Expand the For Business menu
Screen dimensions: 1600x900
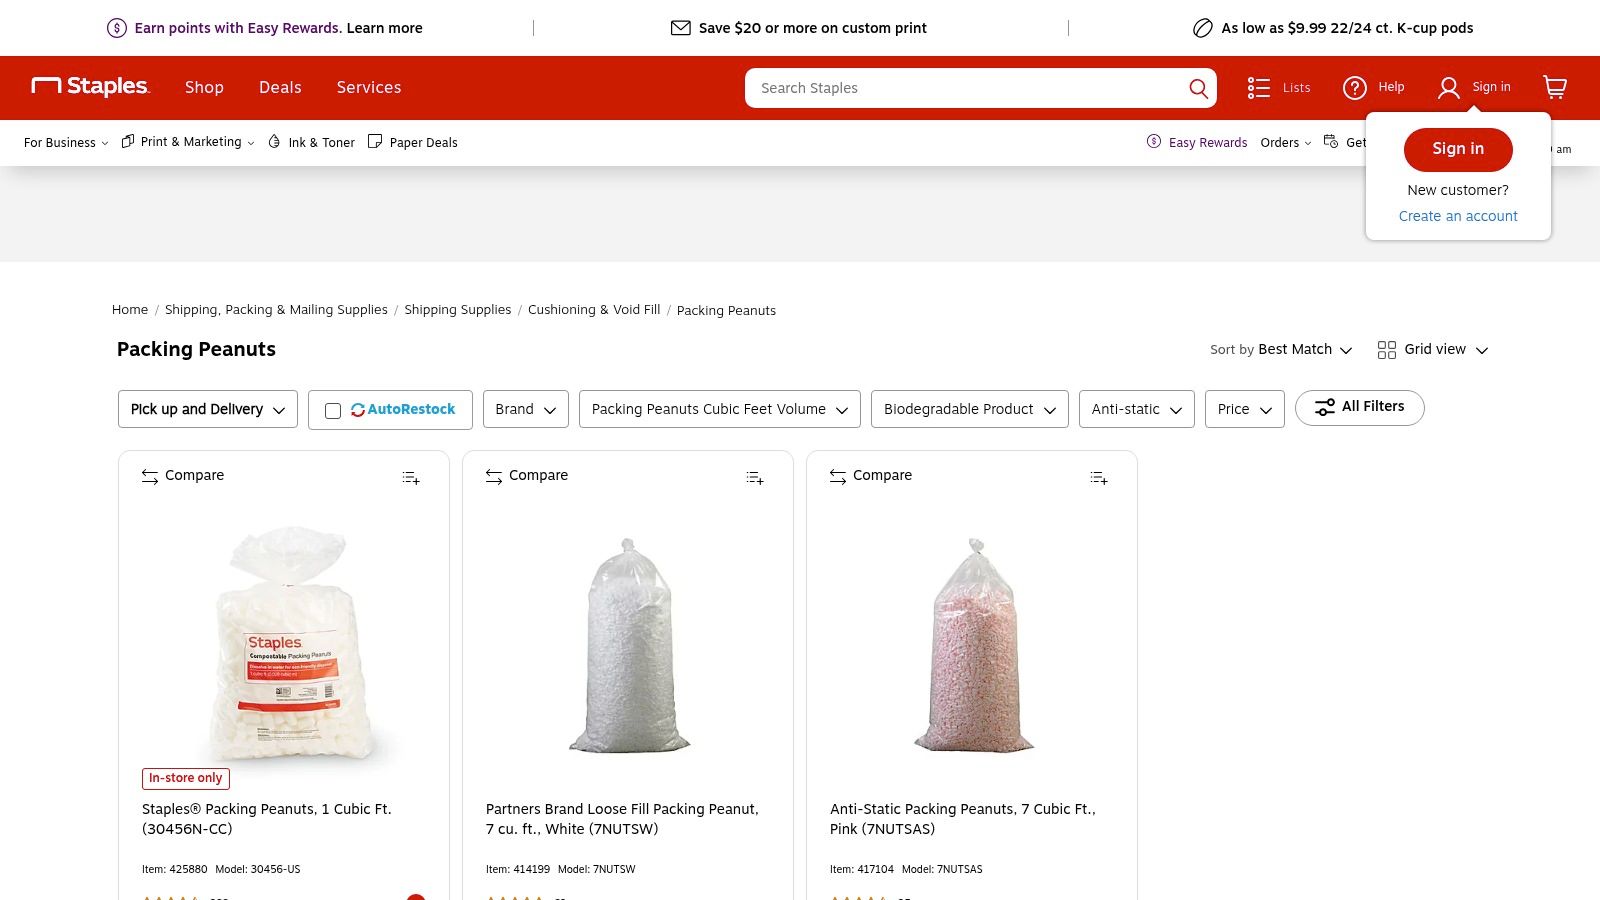point(66,143)
